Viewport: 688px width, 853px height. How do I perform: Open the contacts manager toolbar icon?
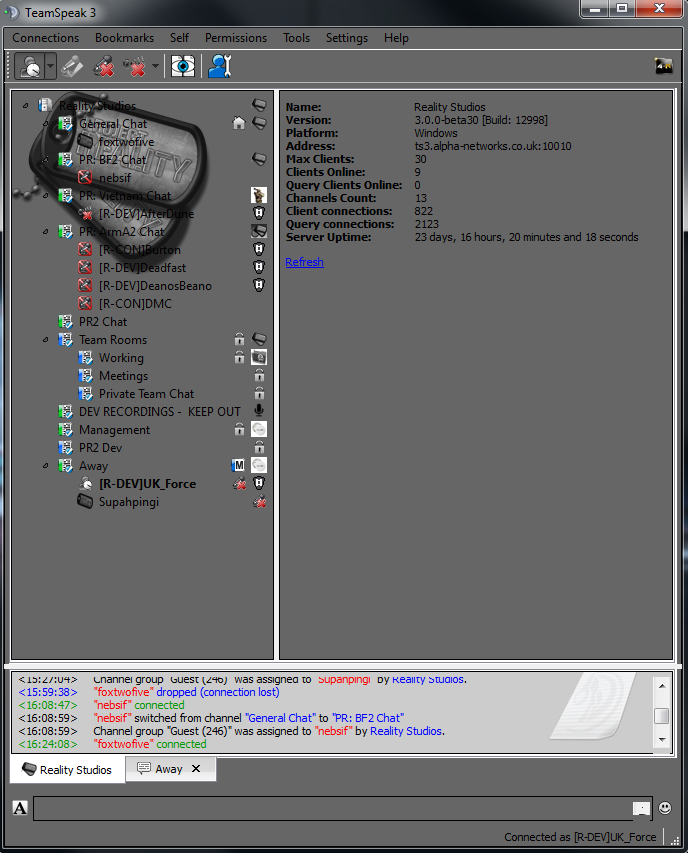click(220, 66)
